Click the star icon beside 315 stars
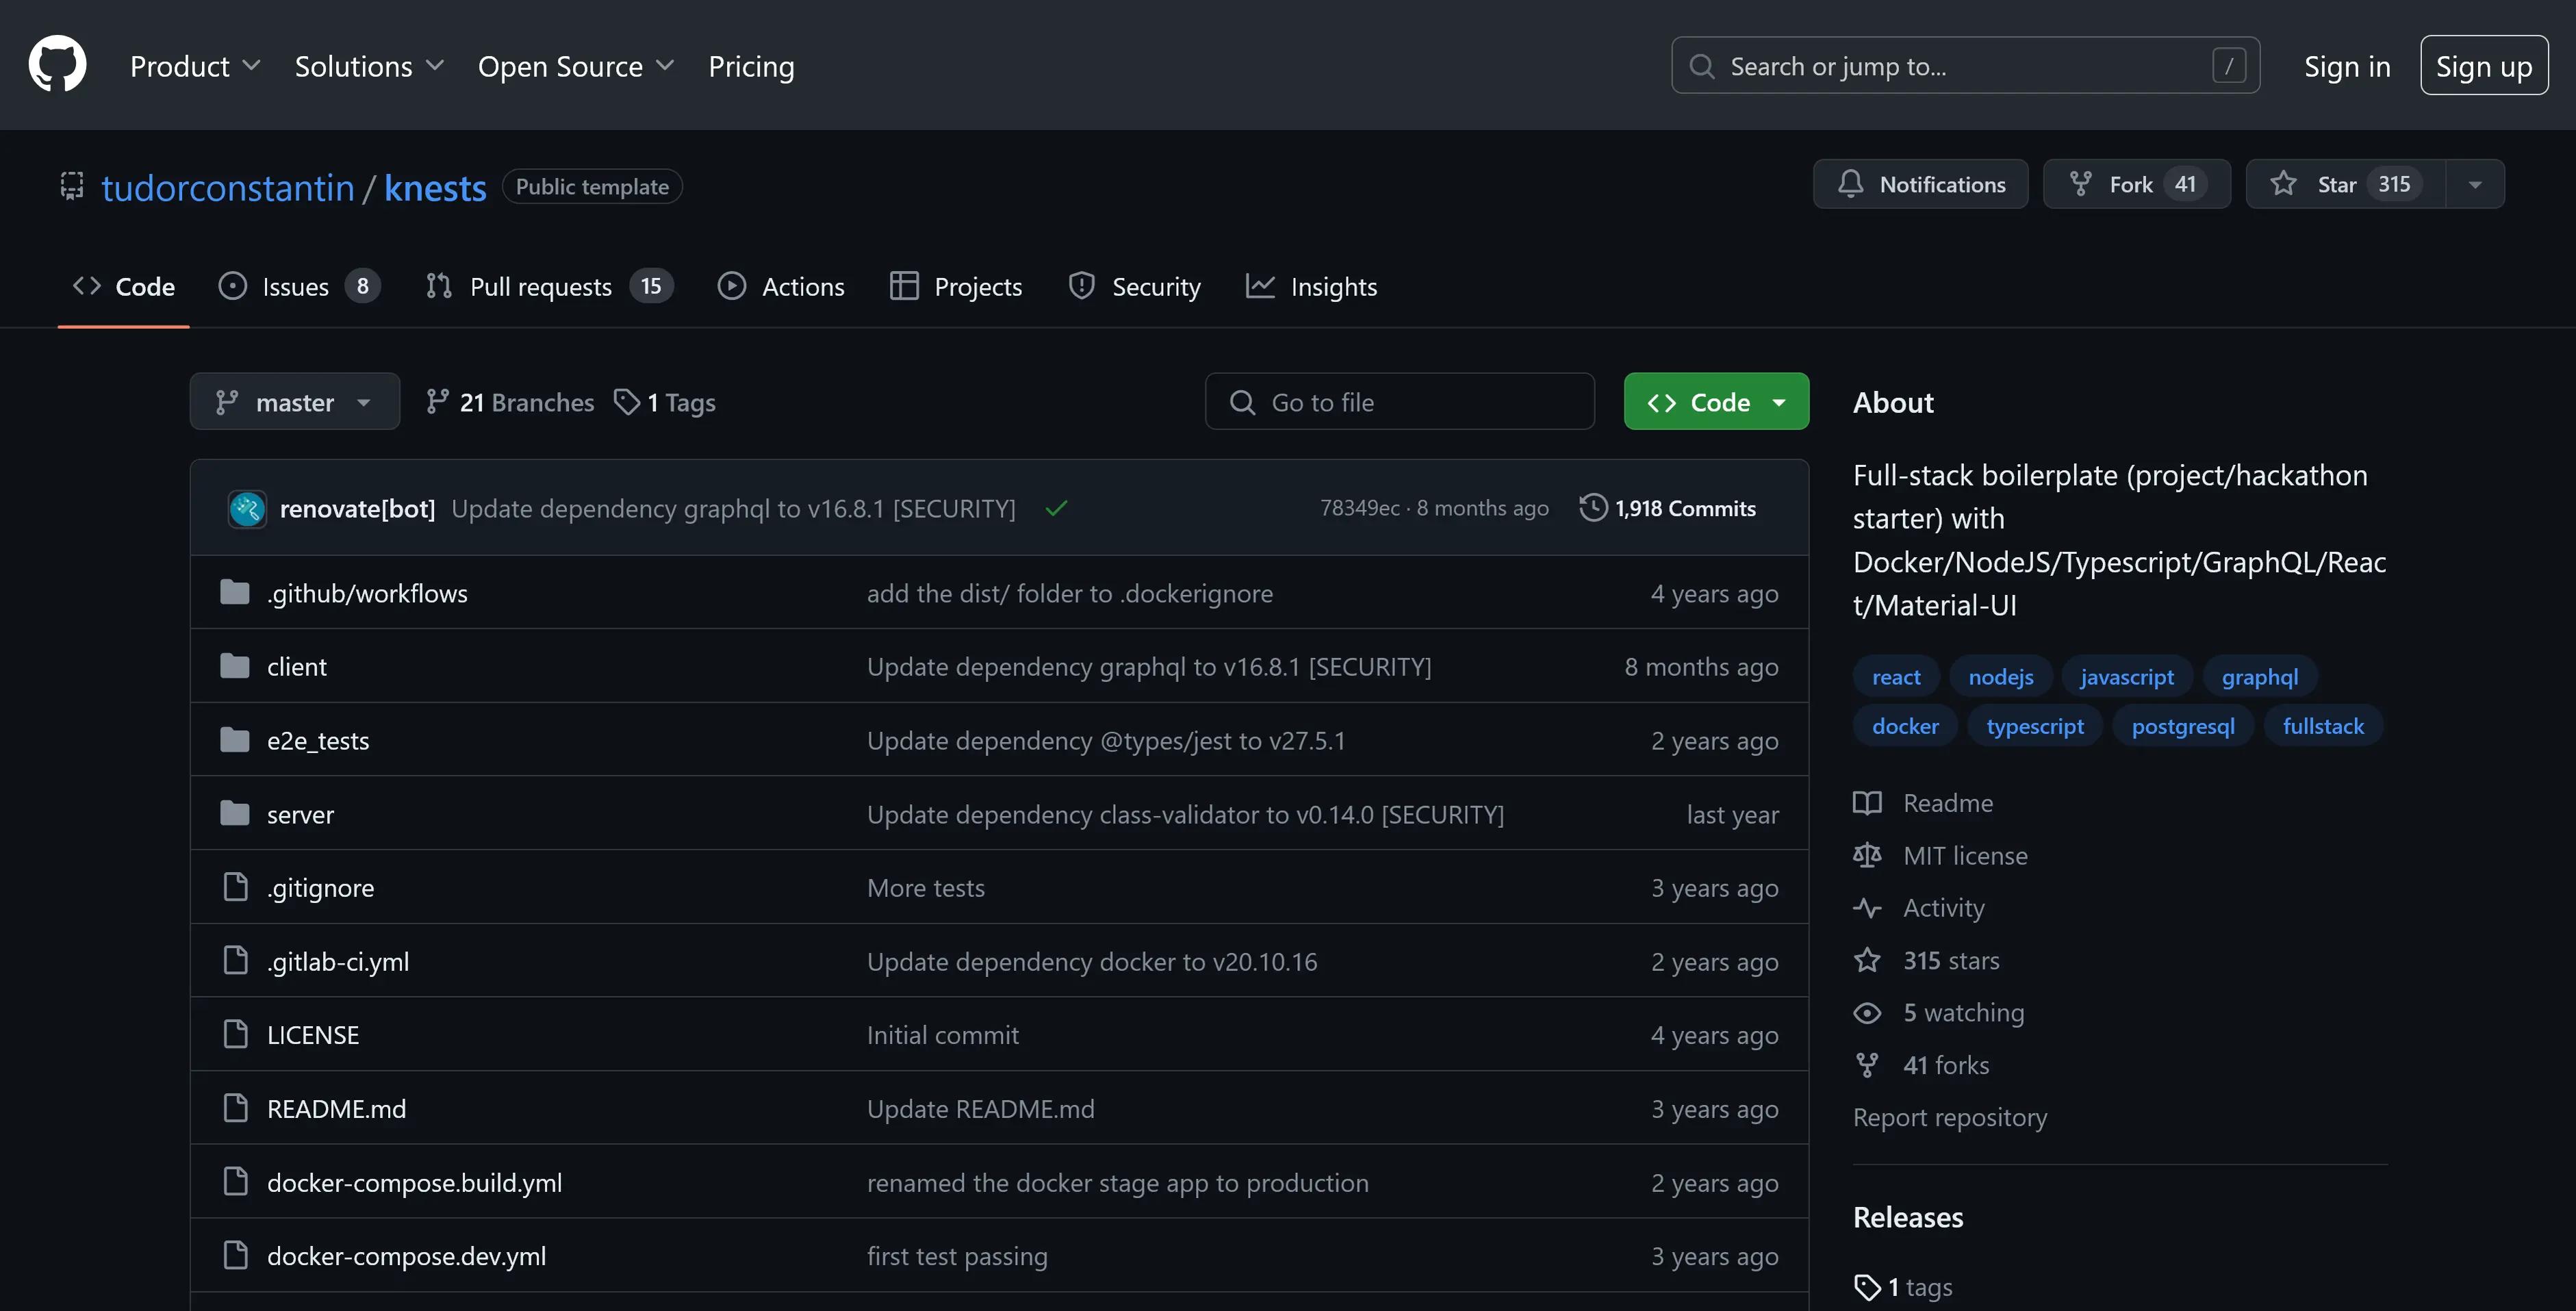 tap(1867, 960)
